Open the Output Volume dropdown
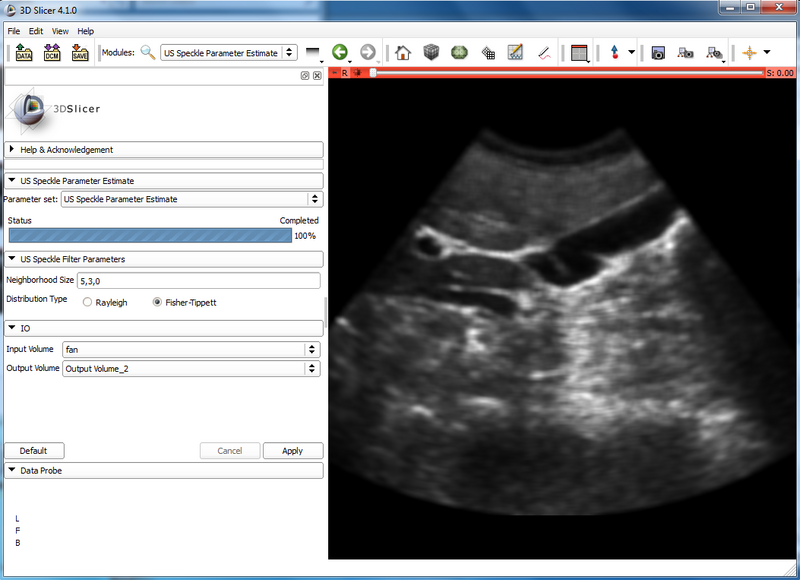The width and height of the screenshot is (800, 580). coord(190,369)
